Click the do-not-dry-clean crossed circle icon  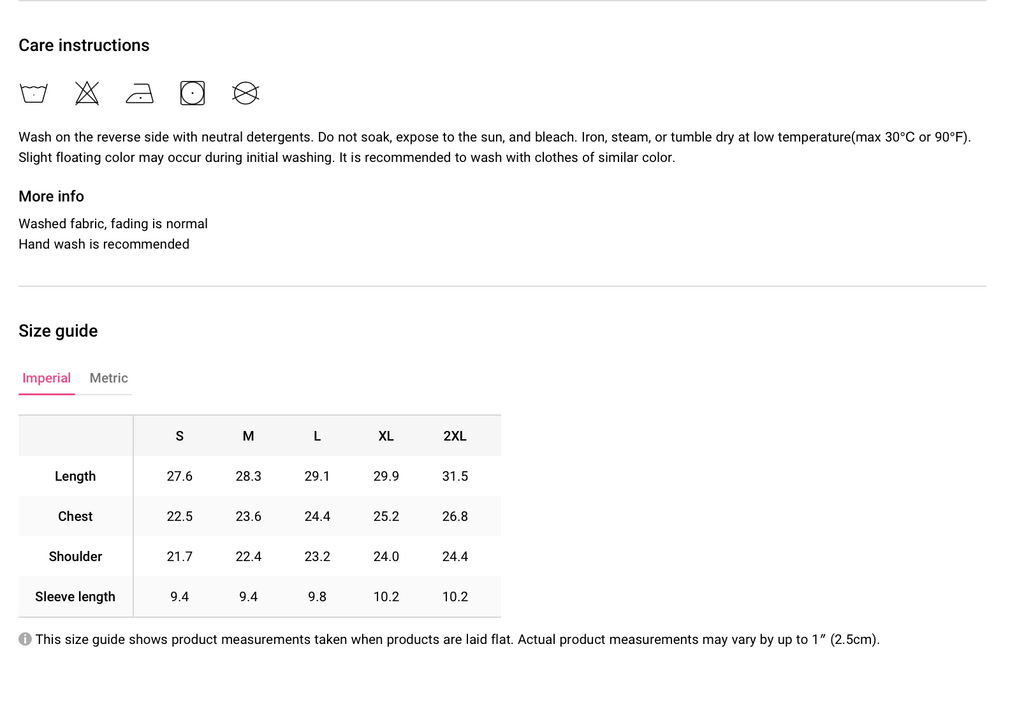tap(246, 93)
